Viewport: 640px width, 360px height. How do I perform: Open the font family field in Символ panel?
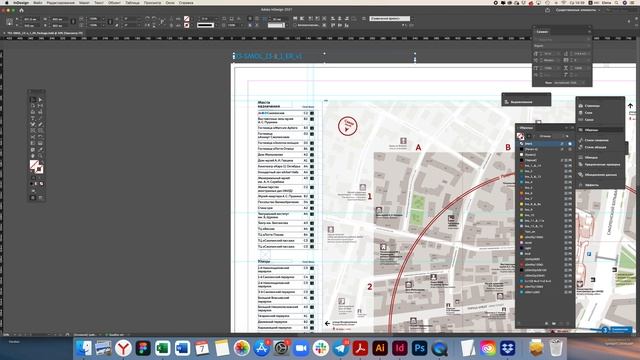[561, 40]
